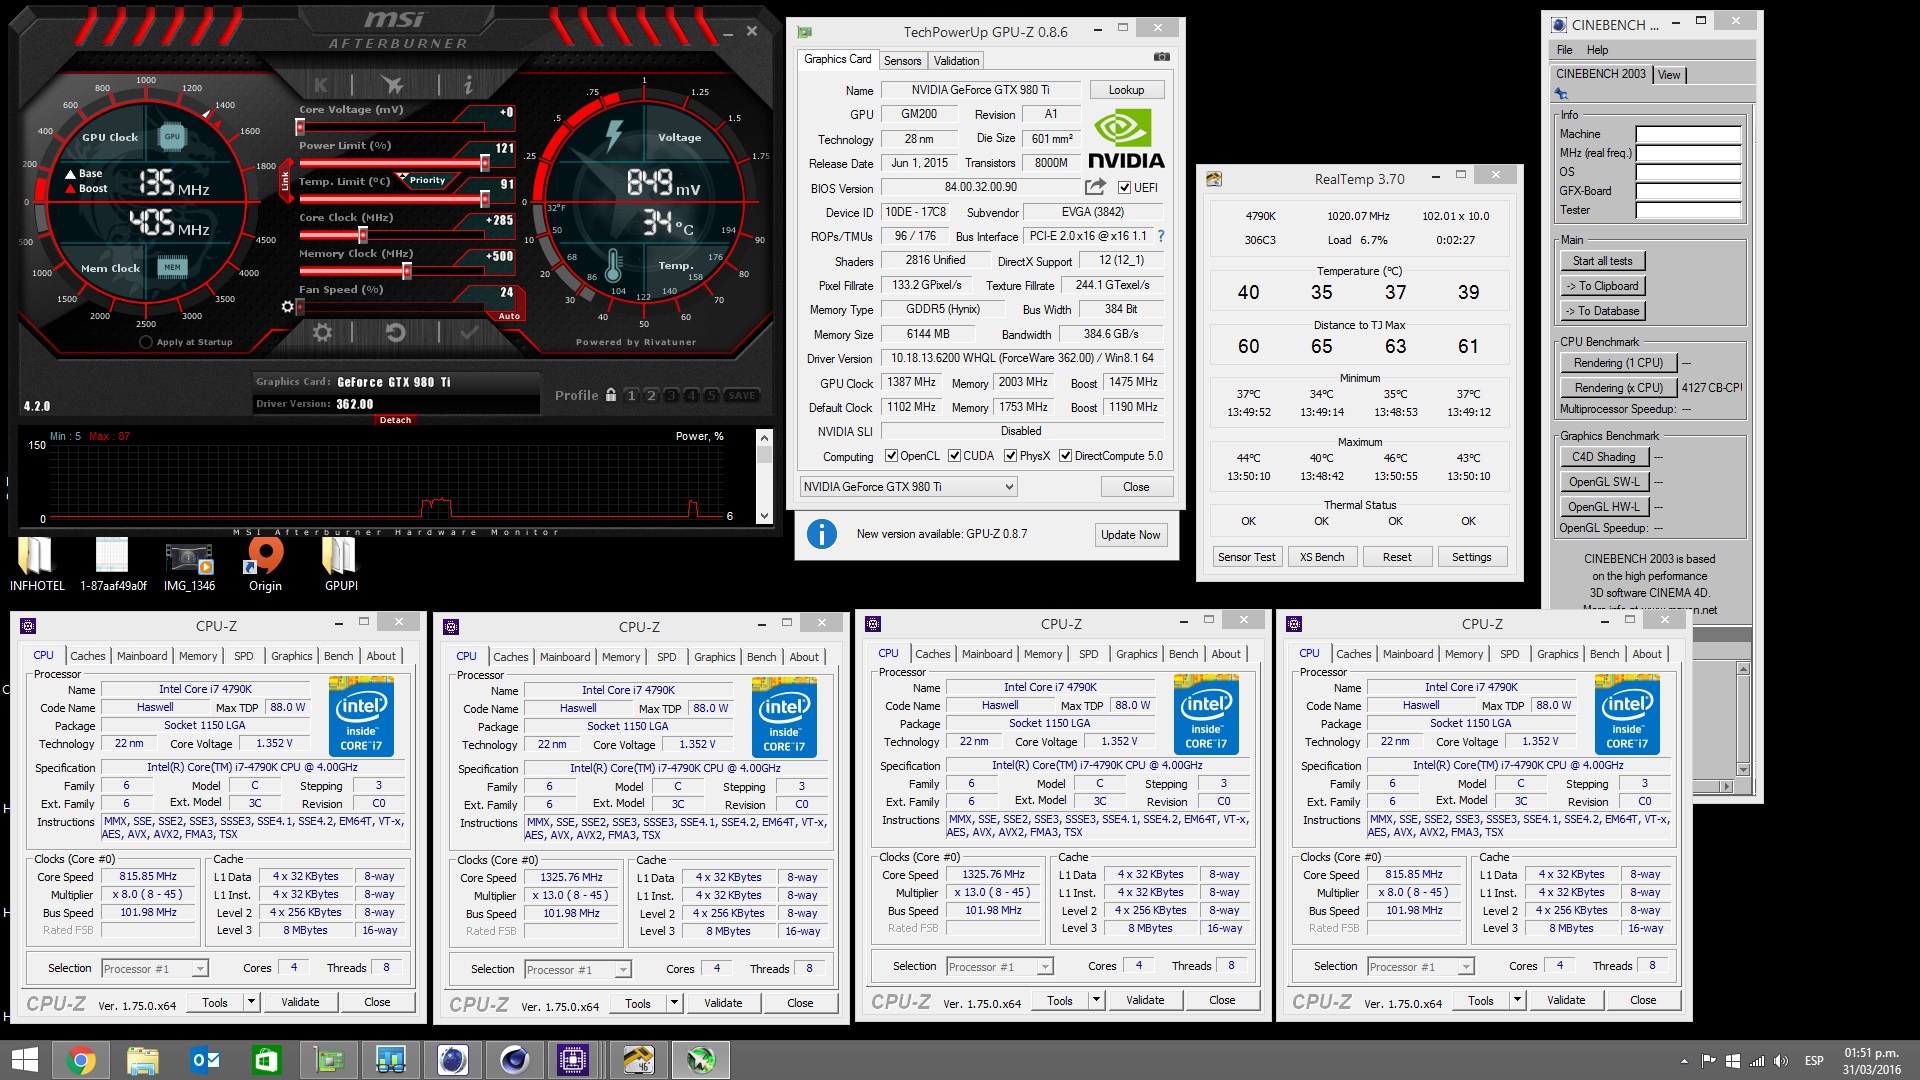Click Afterburner reset to defaults icon
This screenshot has width=1920, height=1080.
click(x=395, y=332)
